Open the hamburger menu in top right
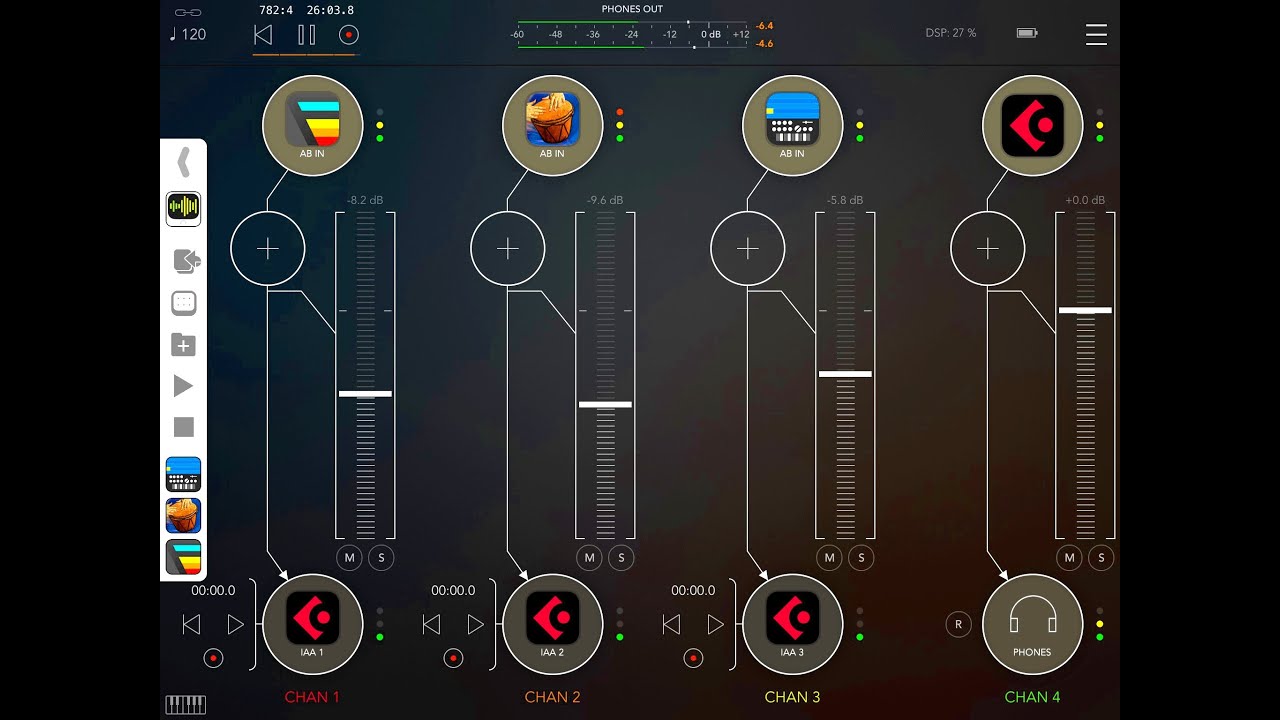1280x720 pixels. click(1096, 34)
